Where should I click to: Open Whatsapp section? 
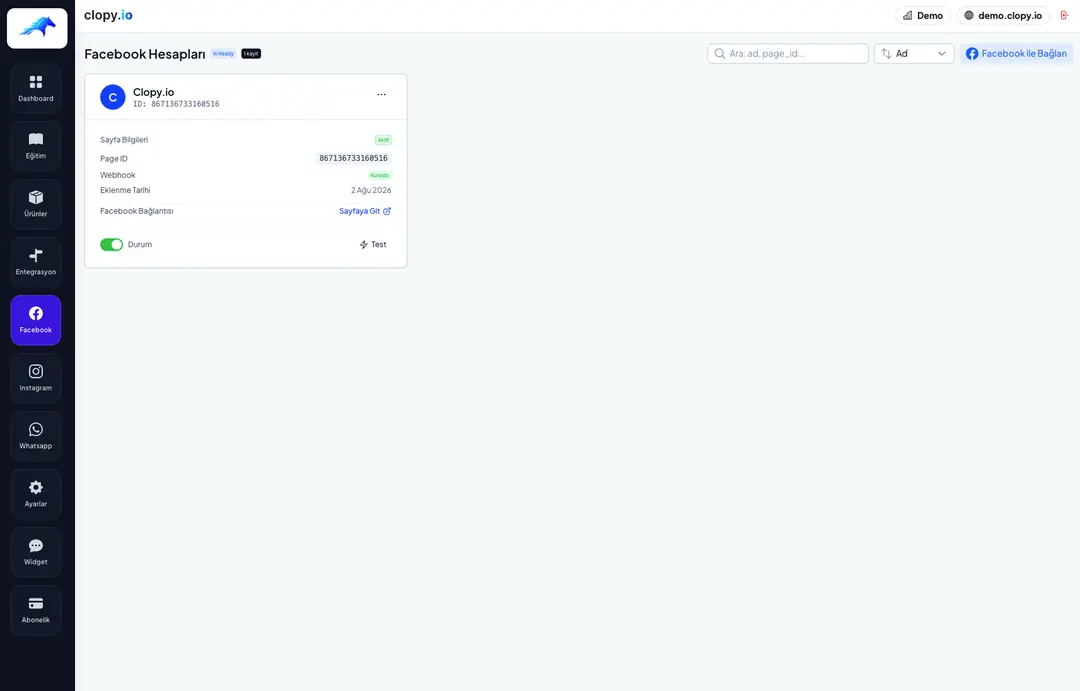(x=36, y=436)
